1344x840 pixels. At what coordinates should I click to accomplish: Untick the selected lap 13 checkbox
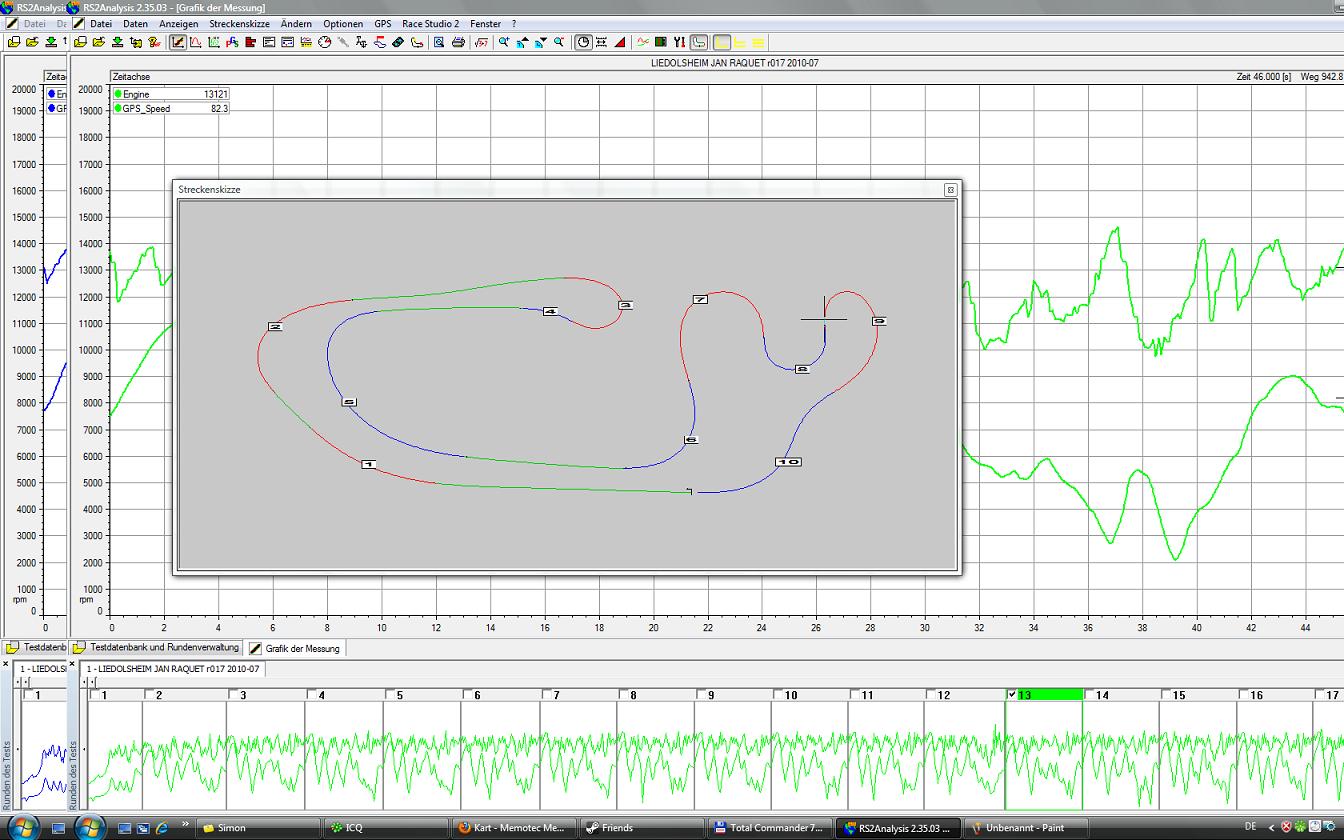tap(1012, 695)
